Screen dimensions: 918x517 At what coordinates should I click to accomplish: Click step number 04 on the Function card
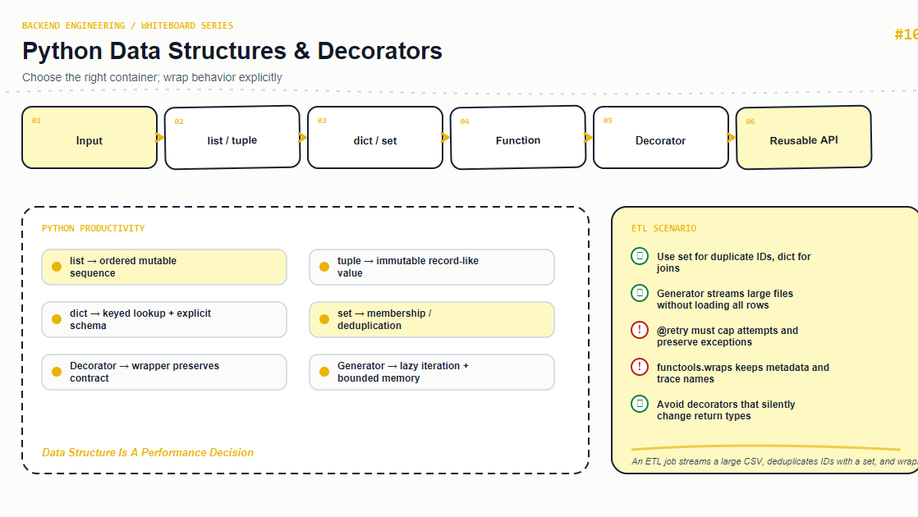pyautogui.click(x=465, y=121)
